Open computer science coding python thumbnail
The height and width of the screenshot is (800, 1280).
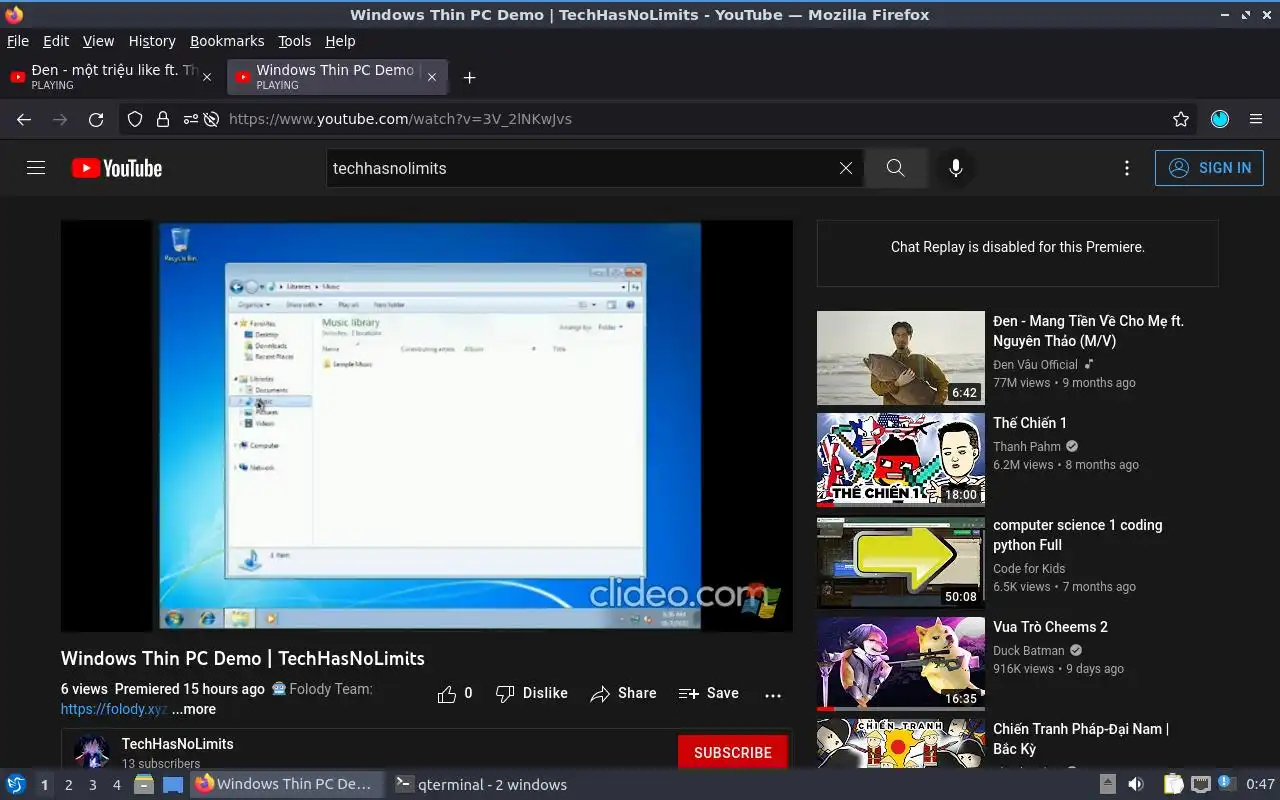(x=901, y=562)
